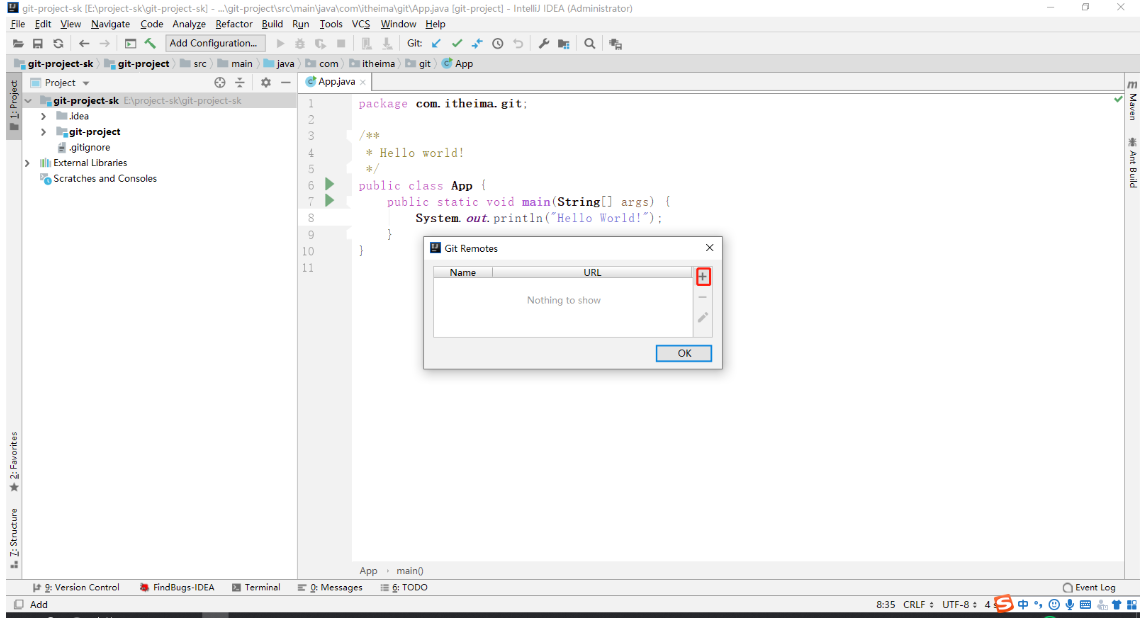Screen dimensions: 1145x620
Task: Expand the External Libraries node
Action: [28, 163]
